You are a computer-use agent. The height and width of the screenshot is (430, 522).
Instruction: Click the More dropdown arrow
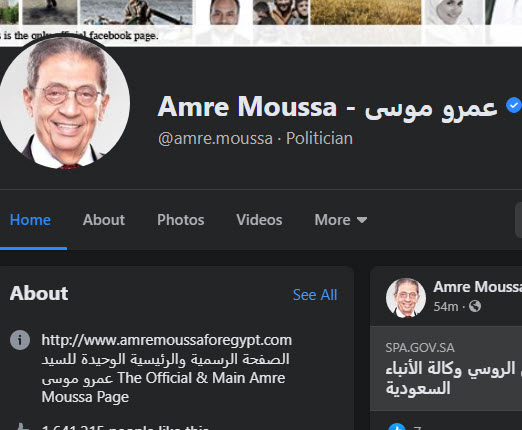362,220
